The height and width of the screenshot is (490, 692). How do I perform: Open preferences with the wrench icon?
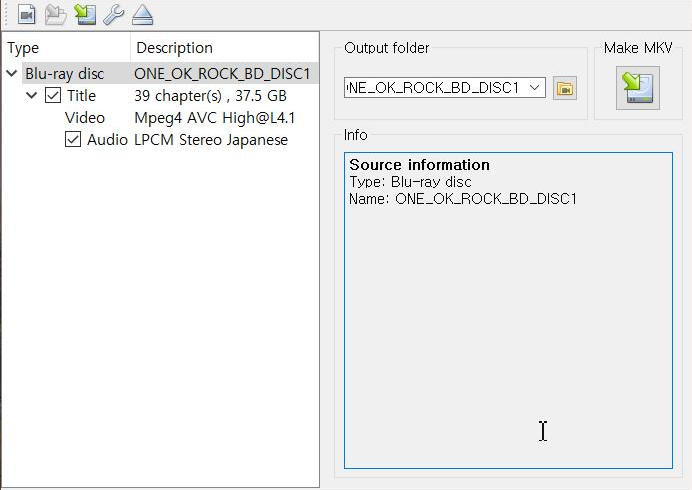114,15
